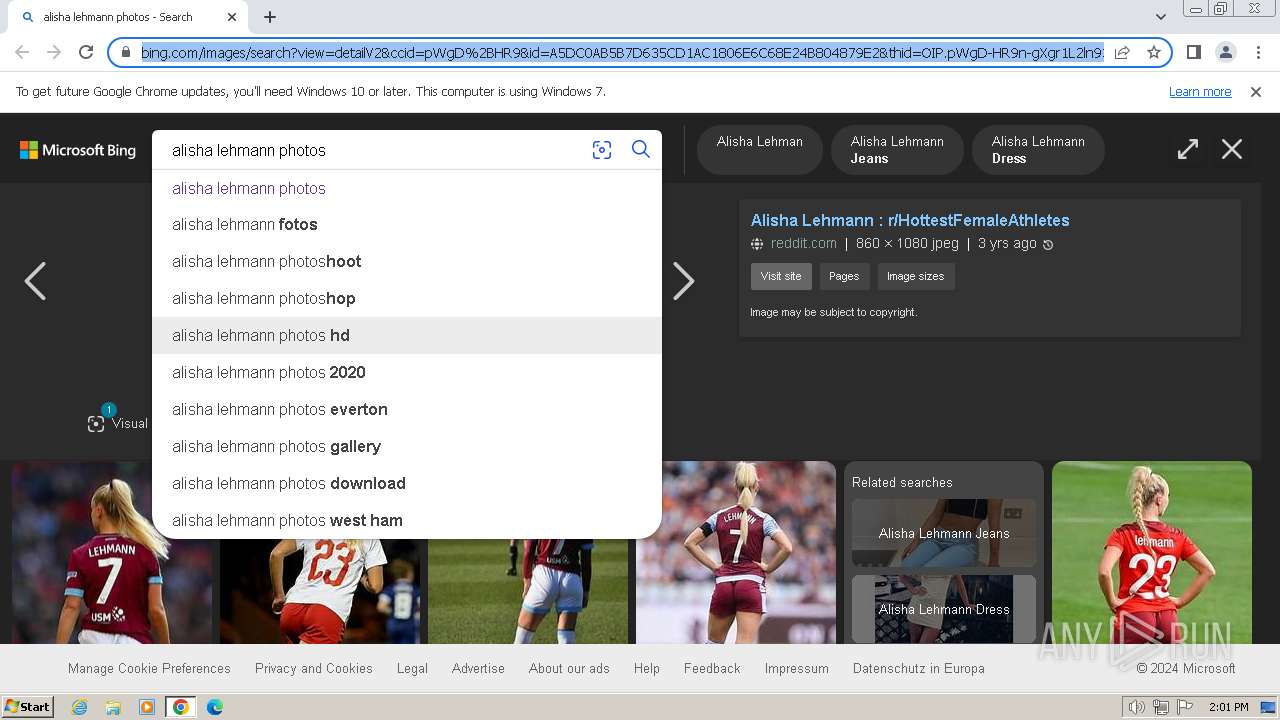Choose suggestion 'alisha lehmann photos hd'
This screenshot has width=1280, height=720.
point(407,336)
